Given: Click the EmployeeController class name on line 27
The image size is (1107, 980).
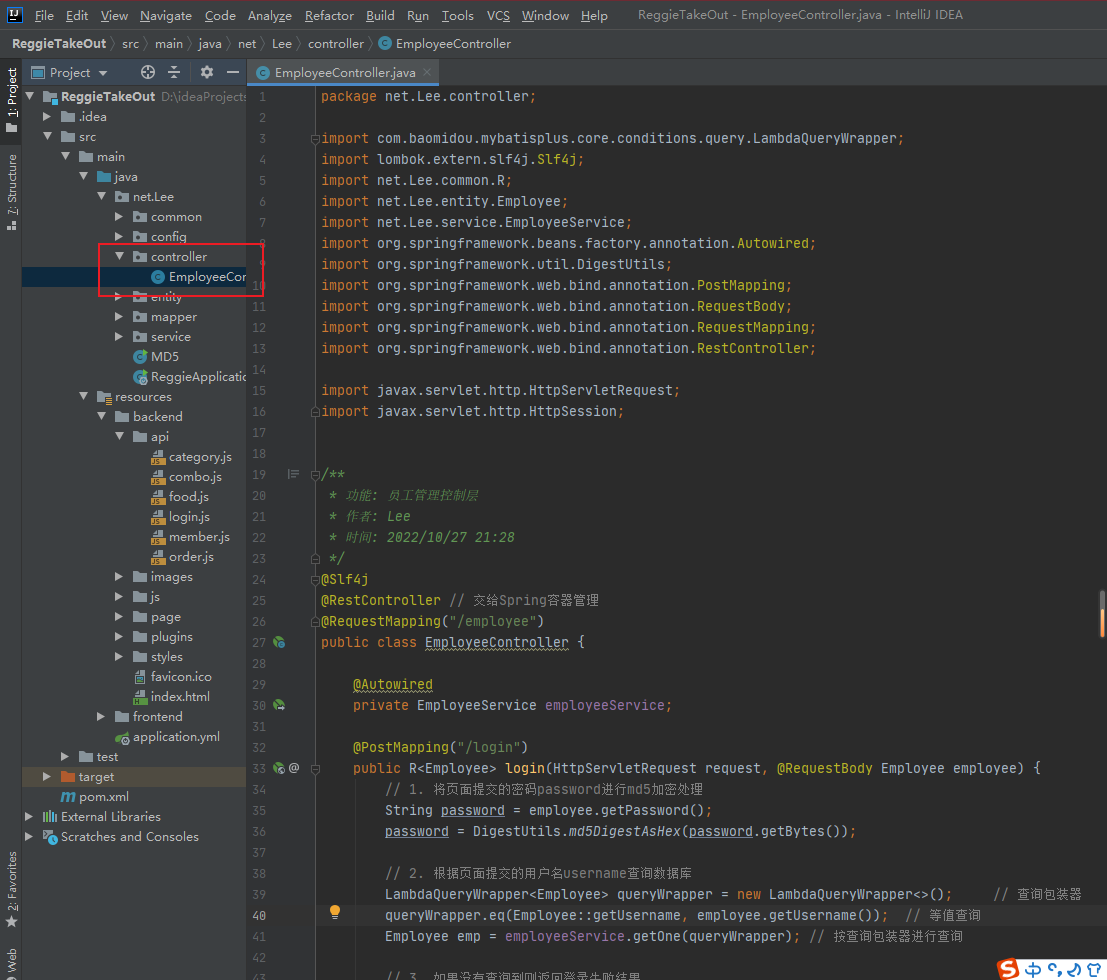Looking at the screenshot, I should (x=496, y=642).
